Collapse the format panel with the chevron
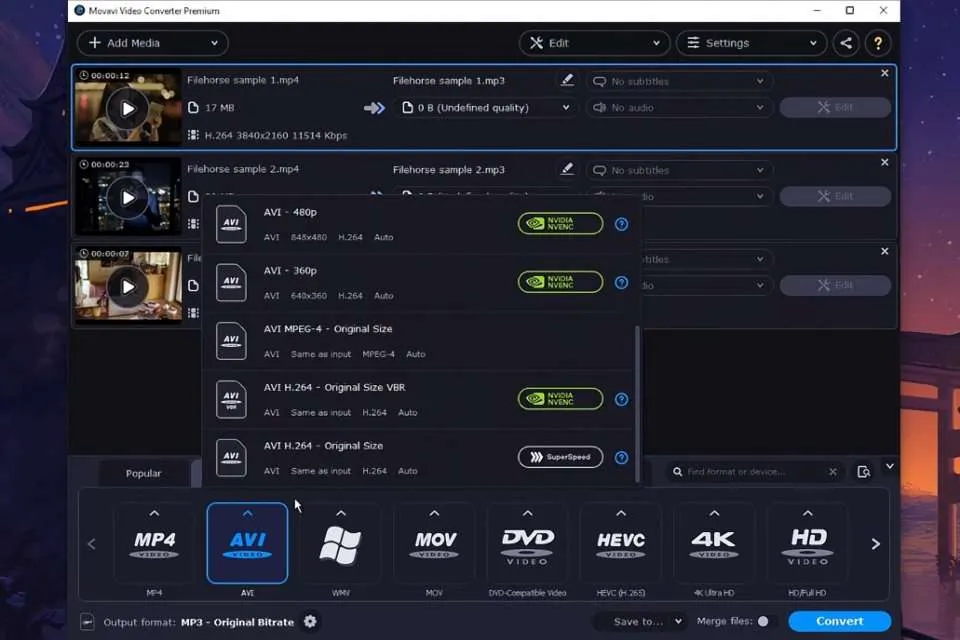 coord(890,467)
